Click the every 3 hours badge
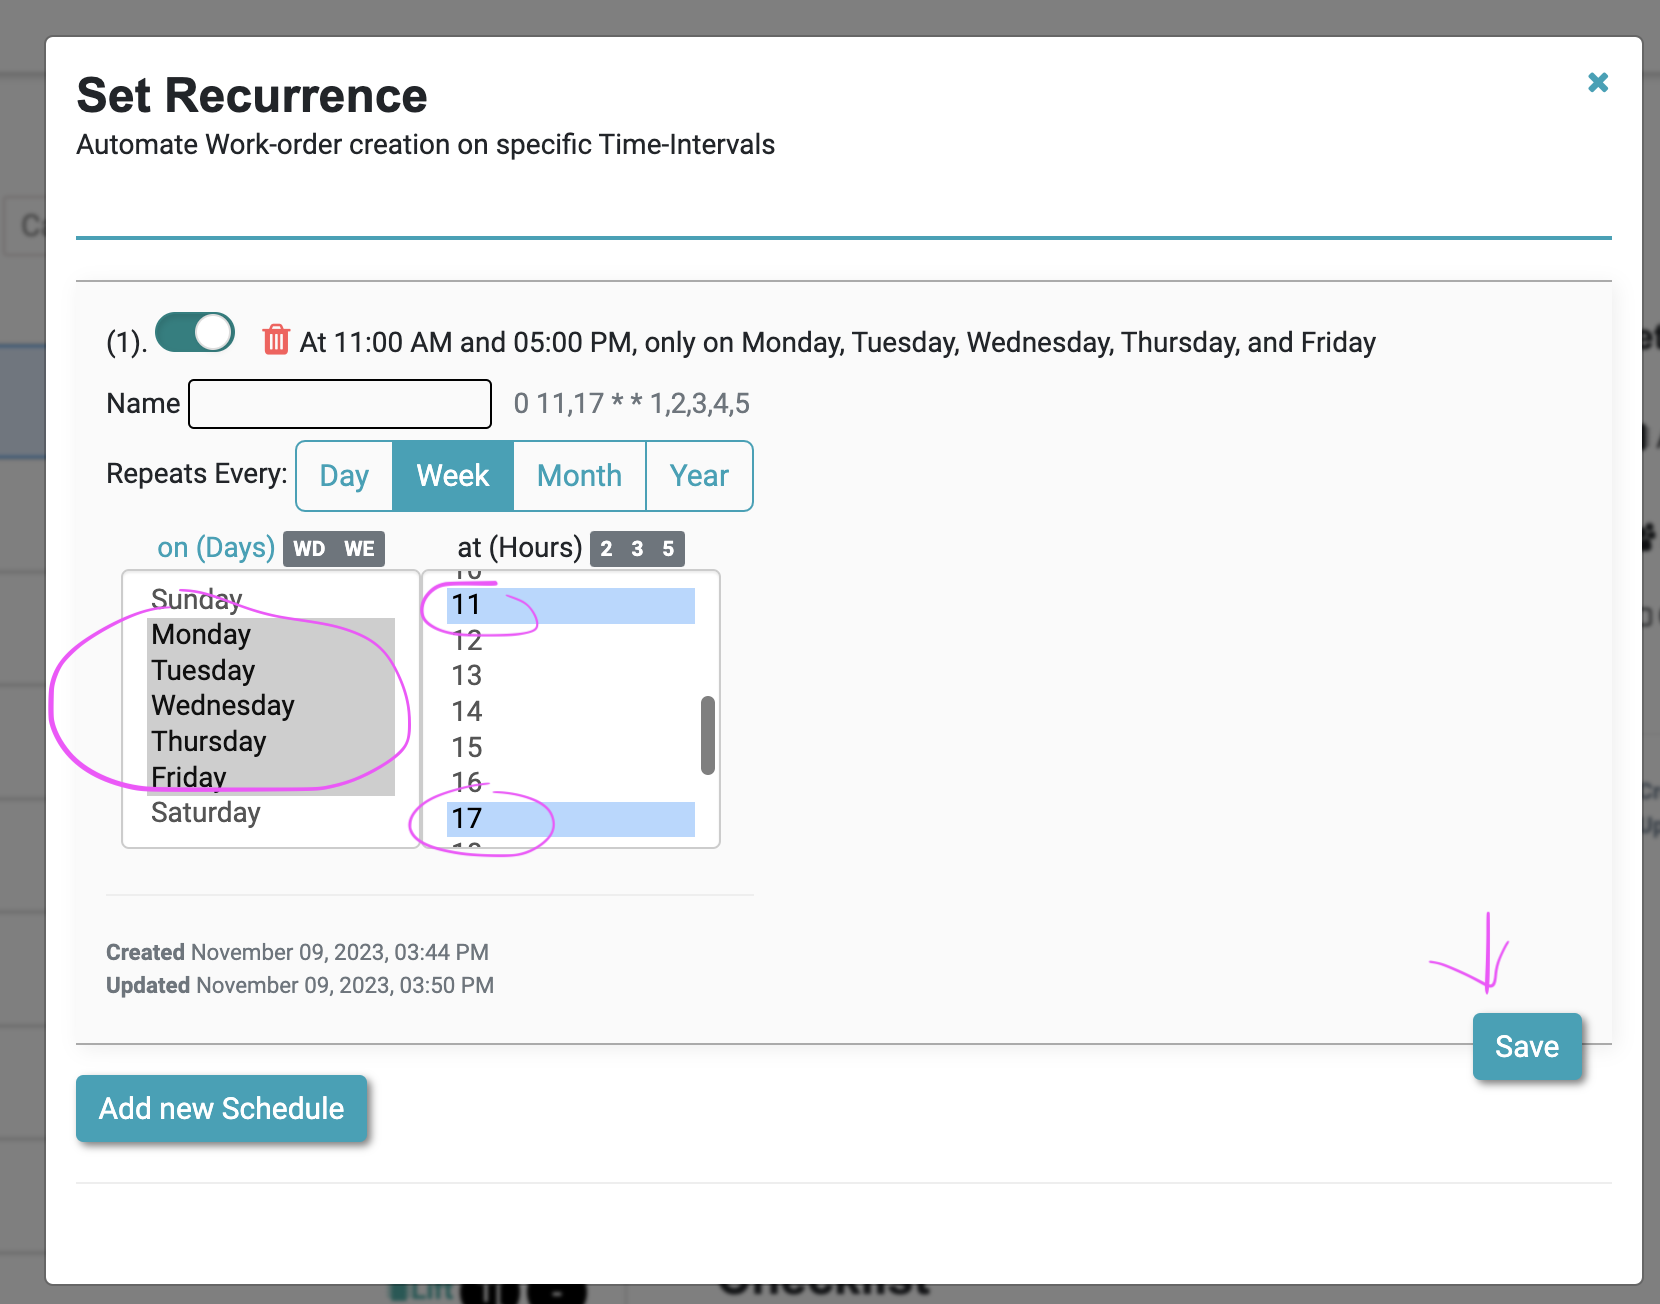Screen dimensions: 1660x1304 pyautogui.click(x=637, y=549)
